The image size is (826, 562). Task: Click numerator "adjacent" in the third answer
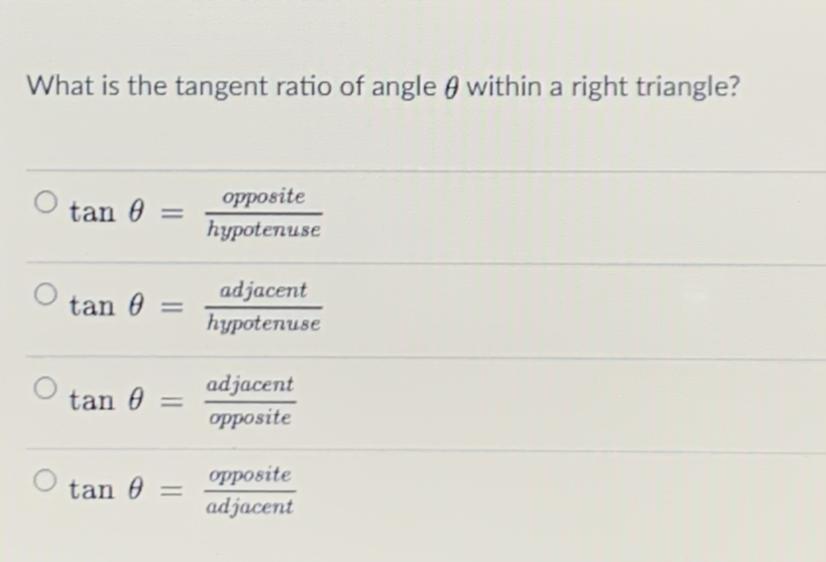250,384
